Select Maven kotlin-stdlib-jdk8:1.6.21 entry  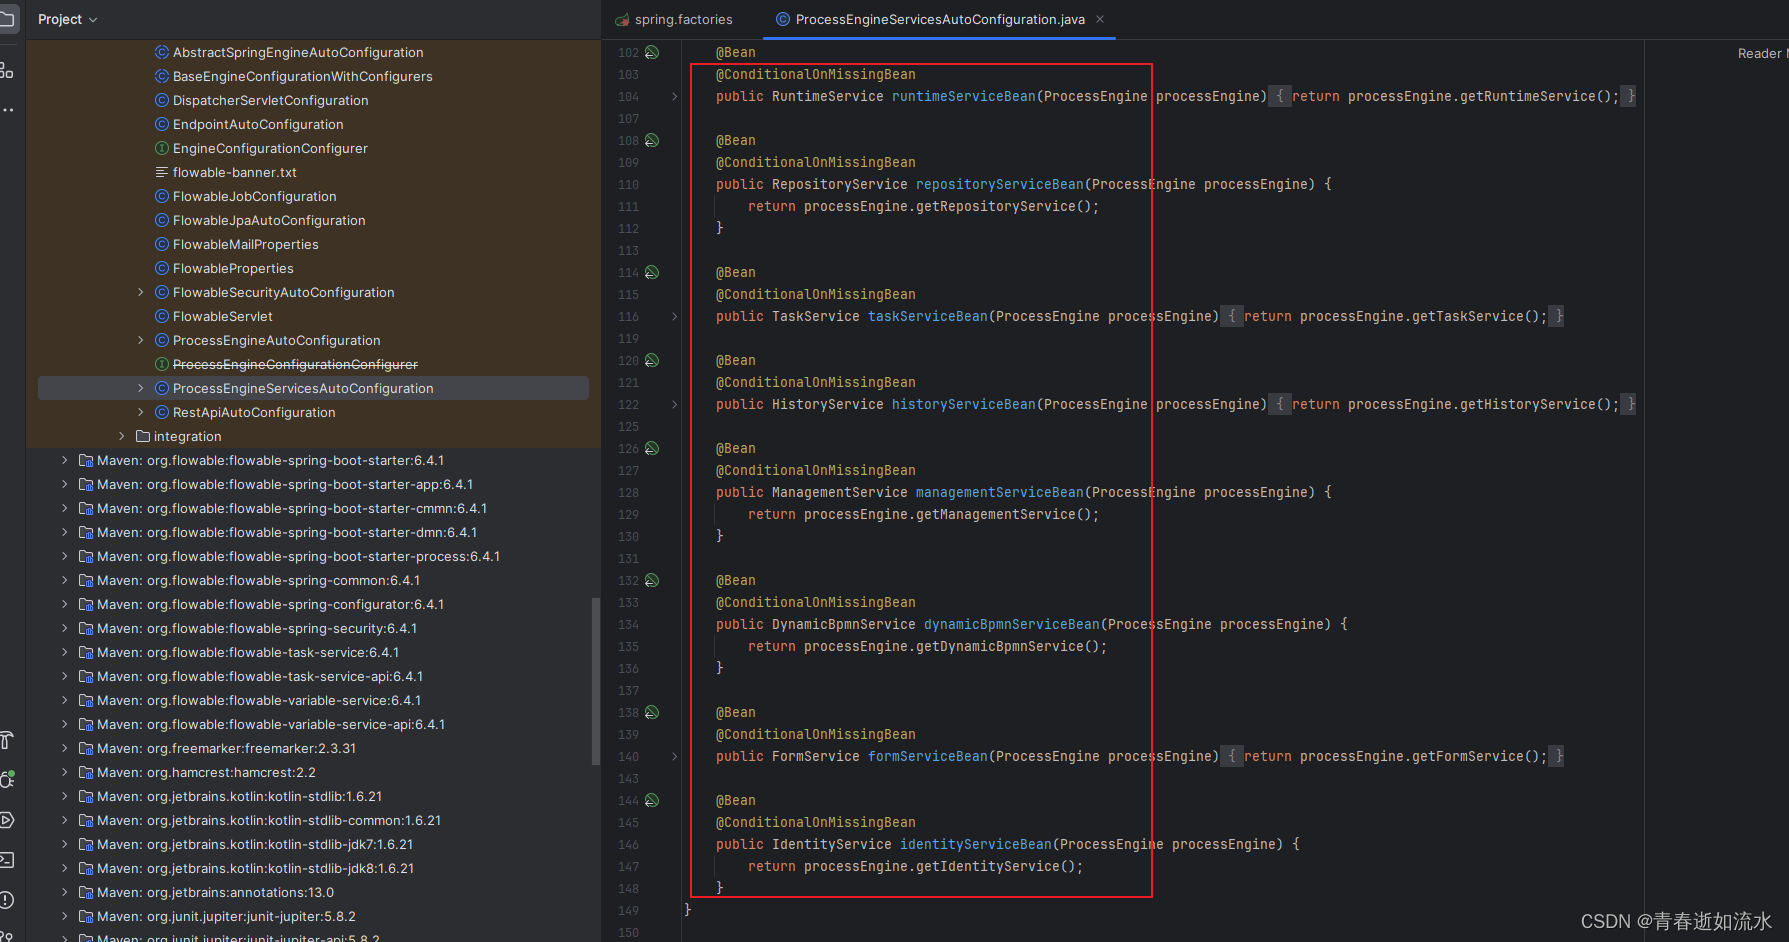tap(255, 868)
